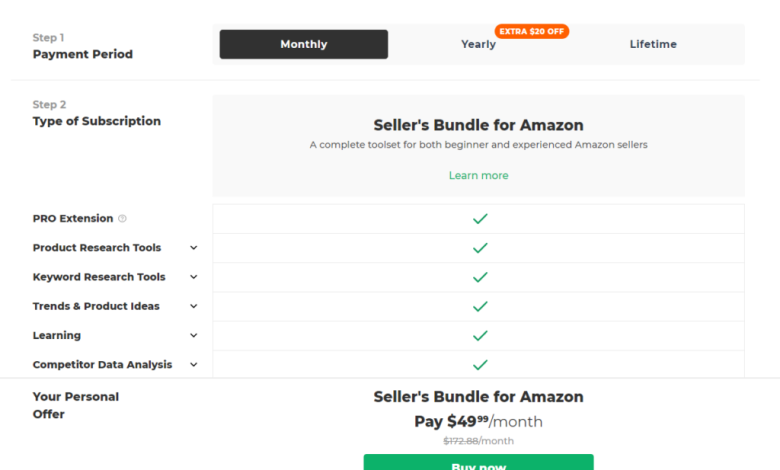The image size is (780, 470).
Task: Expand Competitor Data Analysis chevron
Action: (x=194, y=365)
